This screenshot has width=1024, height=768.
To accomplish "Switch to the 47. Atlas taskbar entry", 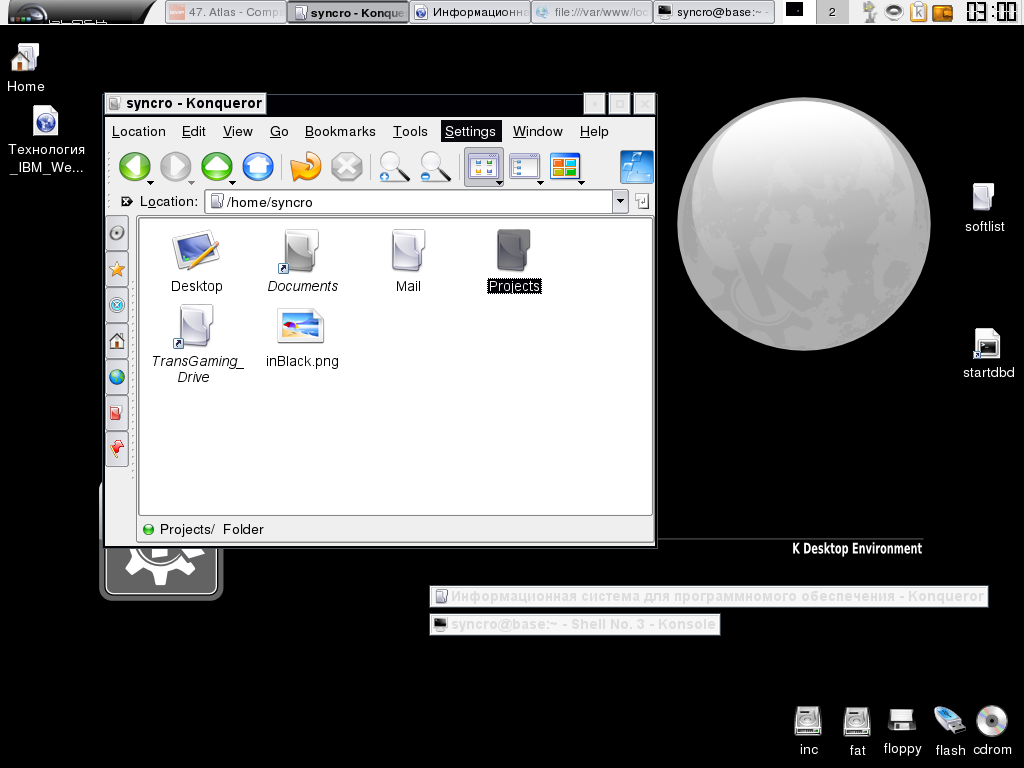I will (226, 12).
